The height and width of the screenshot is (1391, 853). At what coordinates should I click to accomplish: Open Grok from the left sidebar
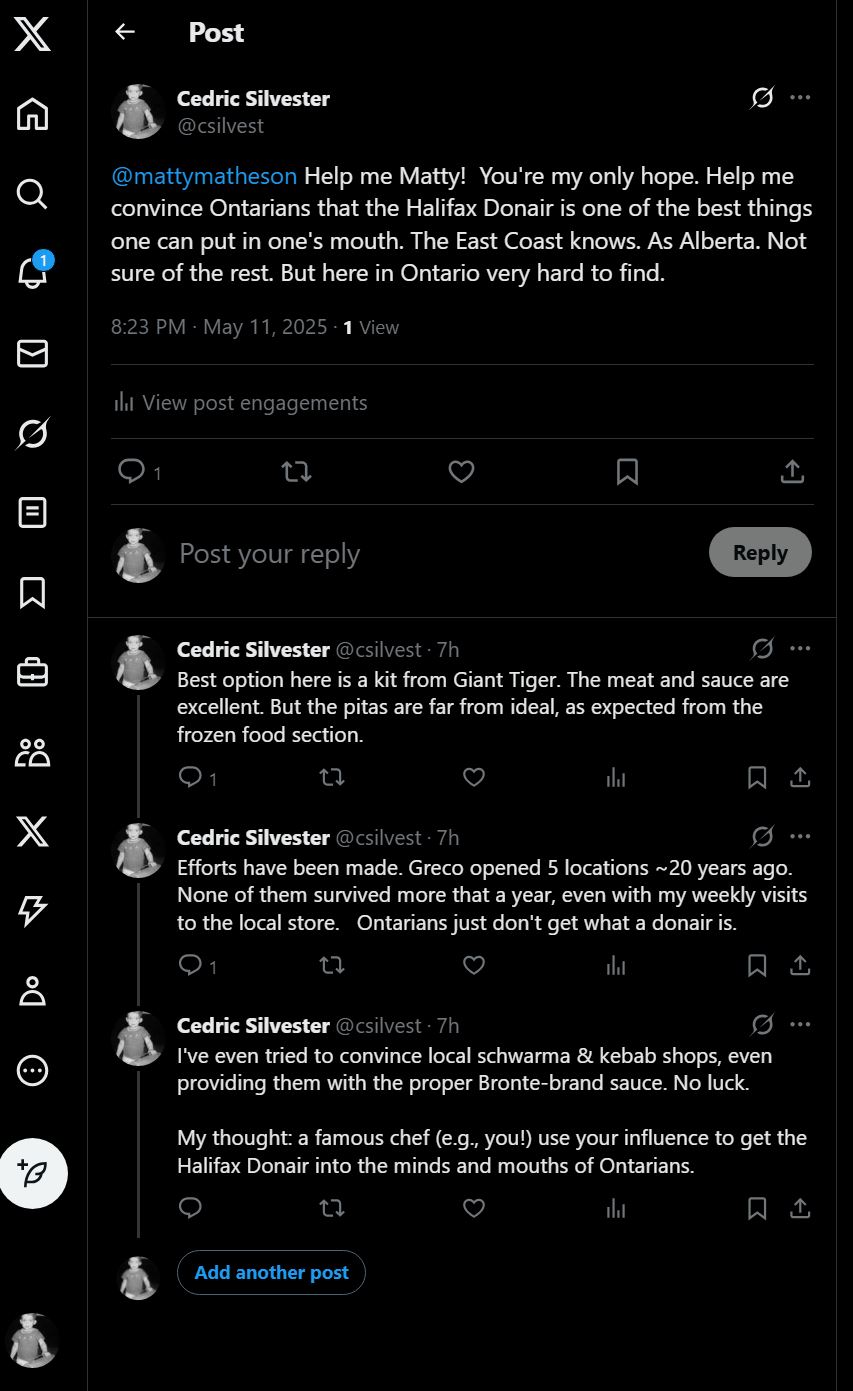[x=32, y=433]
